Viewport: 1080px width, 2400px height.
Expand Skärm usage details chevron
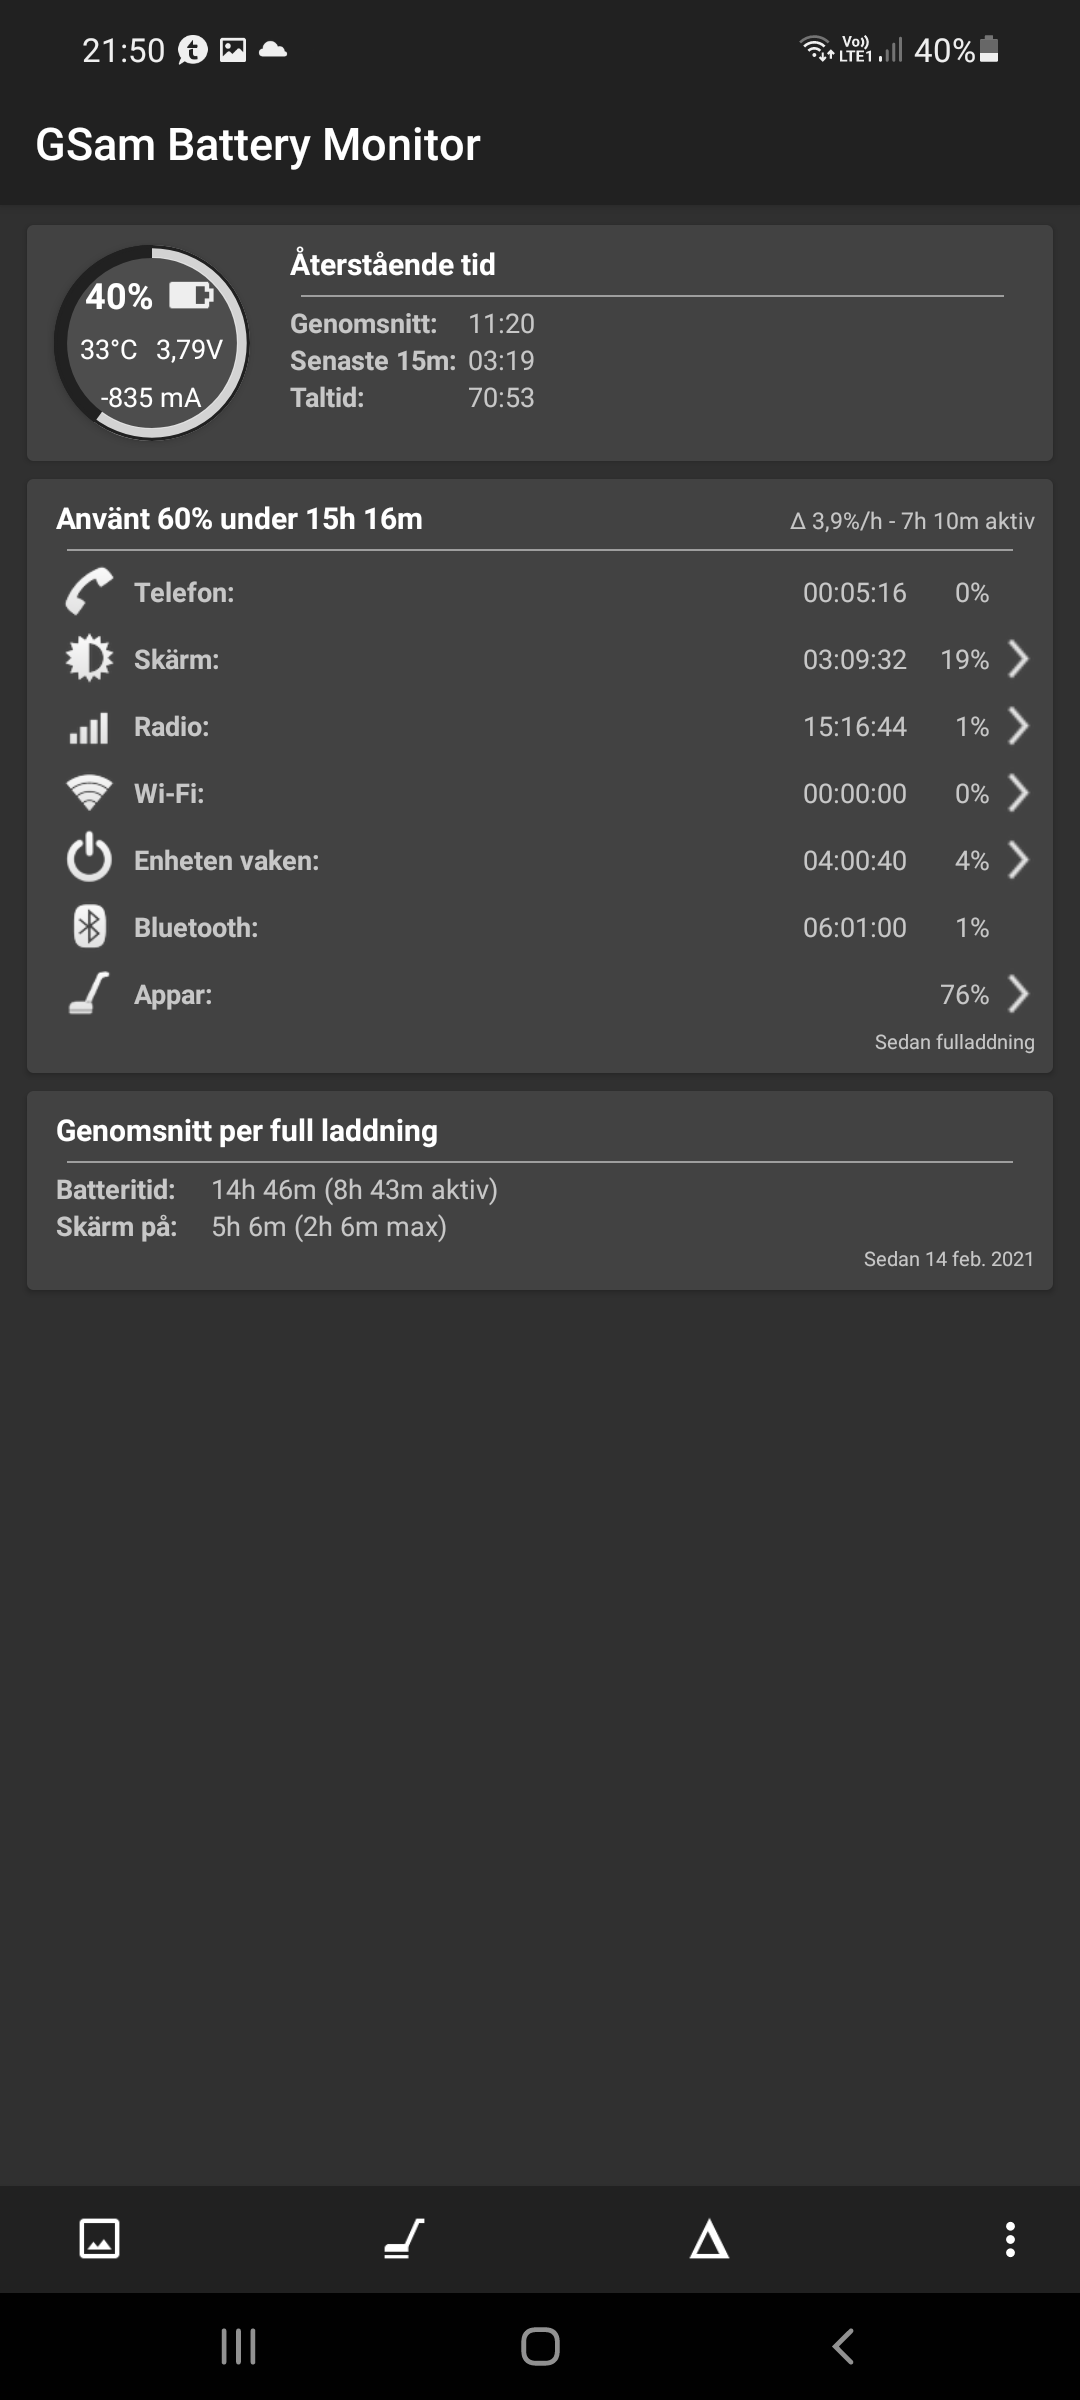pos(1018,659)
